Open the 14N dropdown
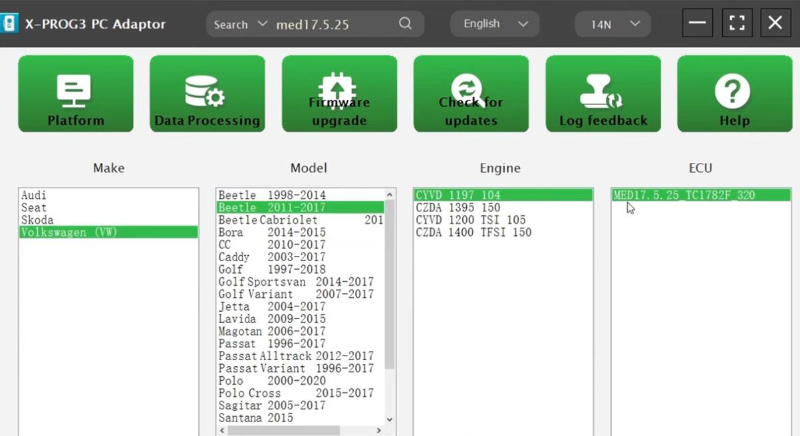 pyautogui.click(x=613, y=24)
